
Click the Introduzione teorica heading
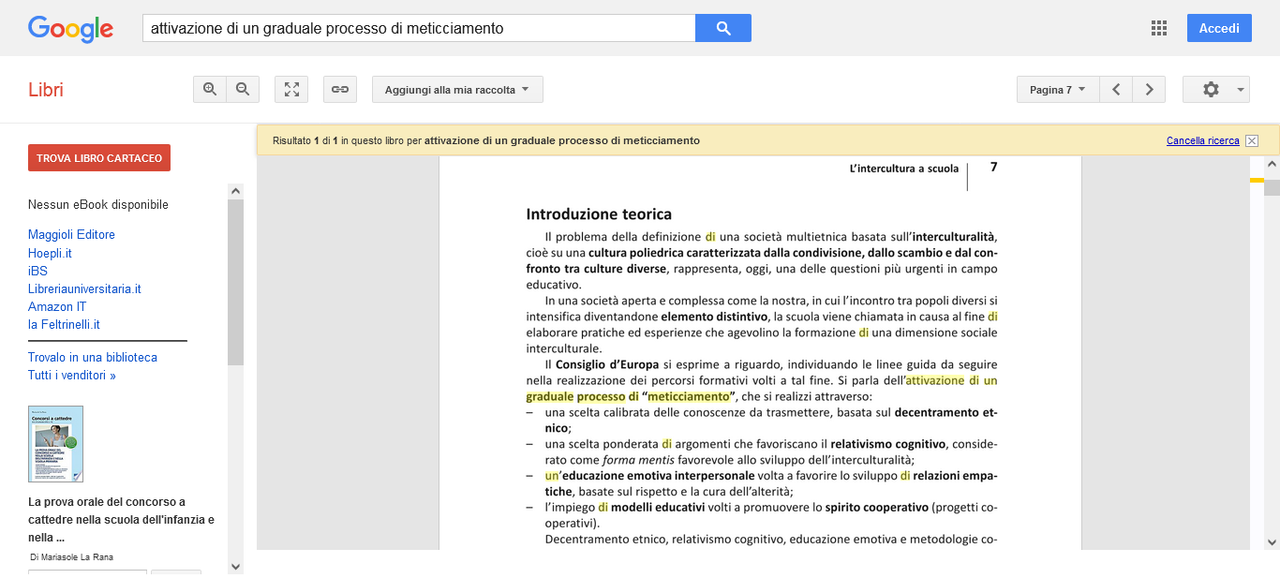click(599, 214)
